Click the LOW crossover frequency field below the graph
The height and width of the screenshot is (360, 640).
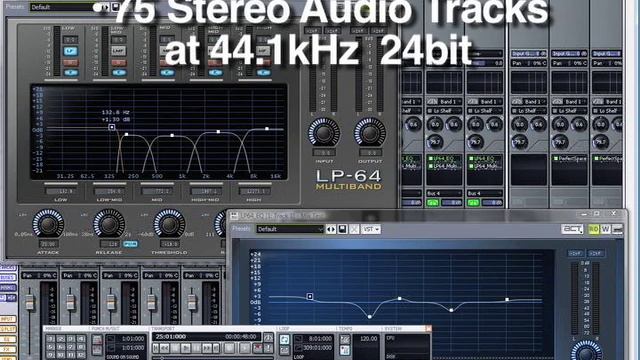[60, 191]
